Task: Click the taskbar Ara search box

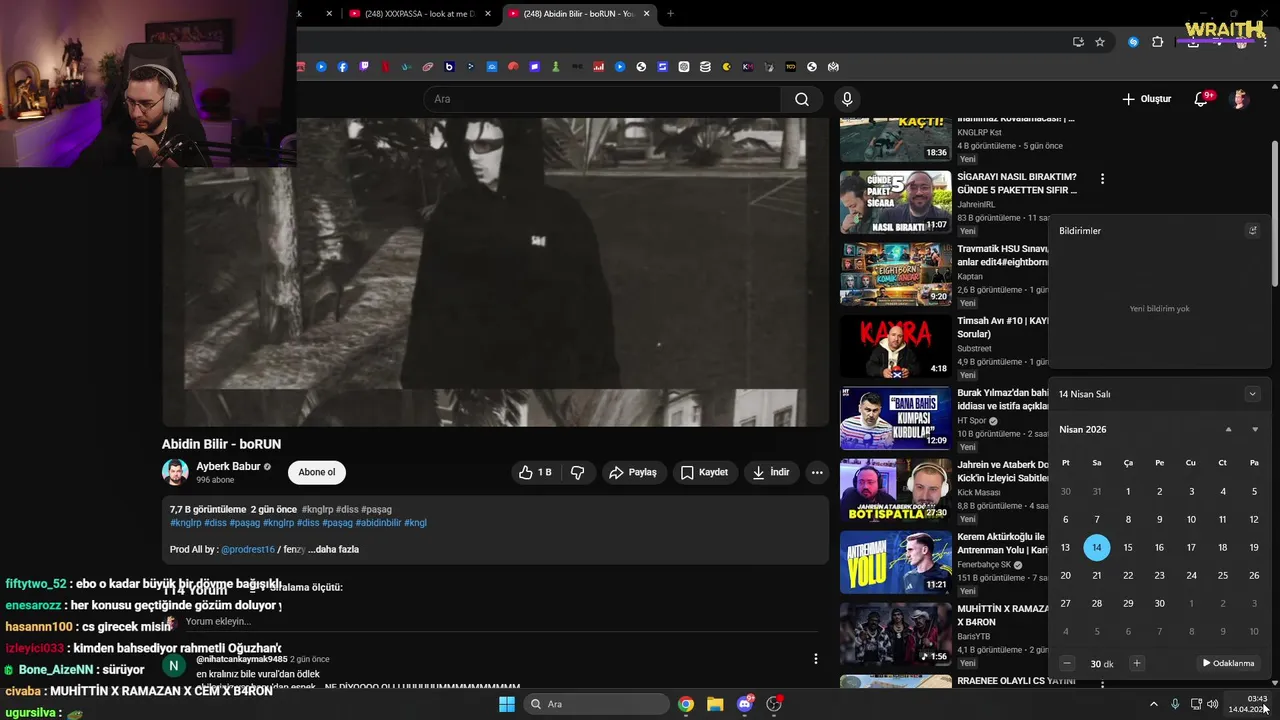Action: pos(596,704)
